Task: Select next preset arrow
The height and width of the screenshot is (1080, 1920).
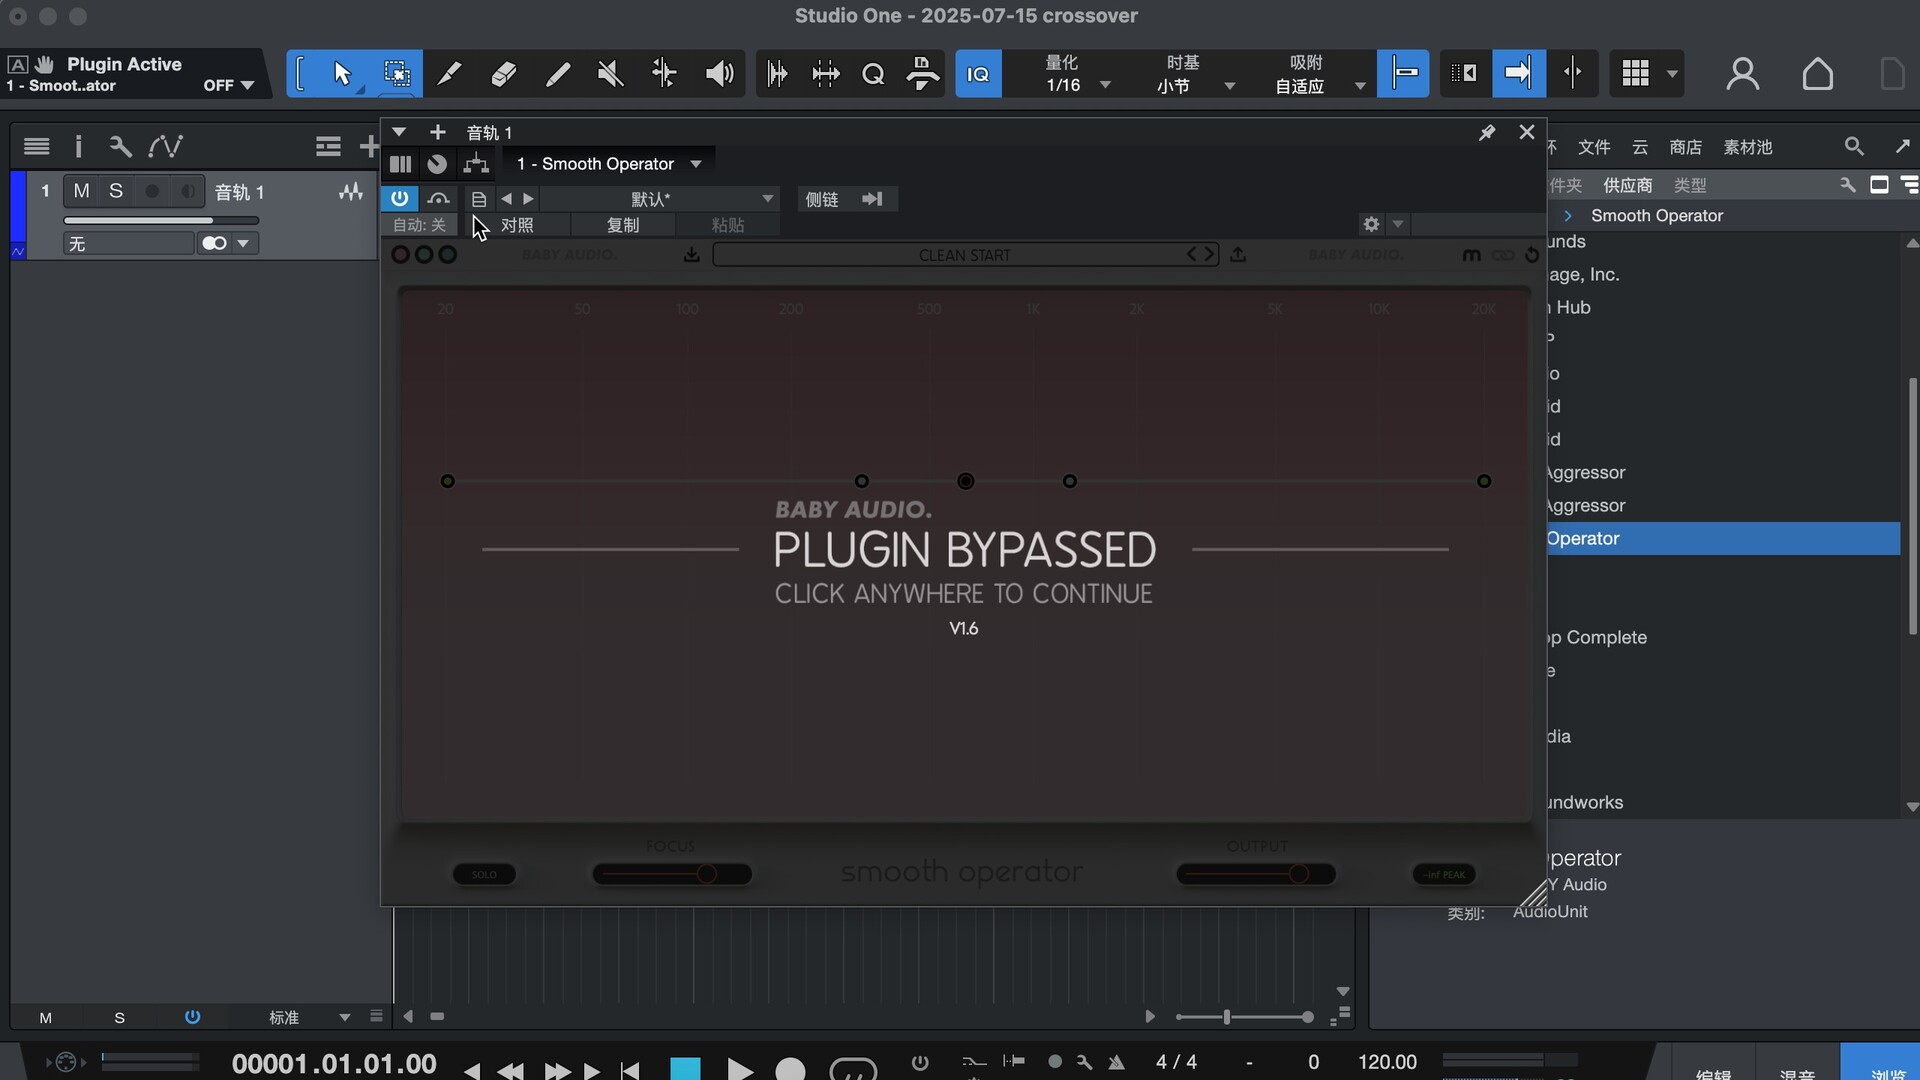Action: click(x=529, y=199)
